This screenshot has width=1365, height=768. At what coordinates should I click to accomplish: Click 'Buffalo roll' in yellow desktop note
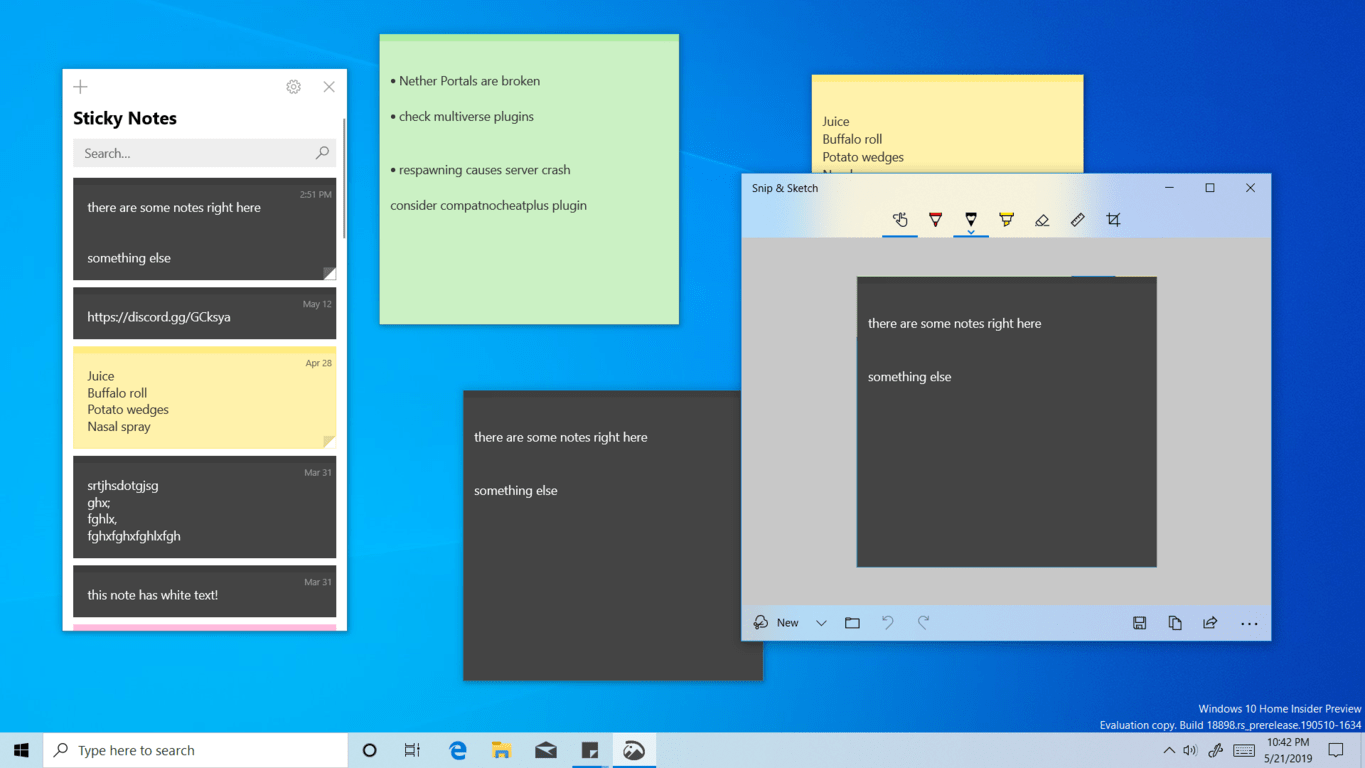tap(852, 139)
